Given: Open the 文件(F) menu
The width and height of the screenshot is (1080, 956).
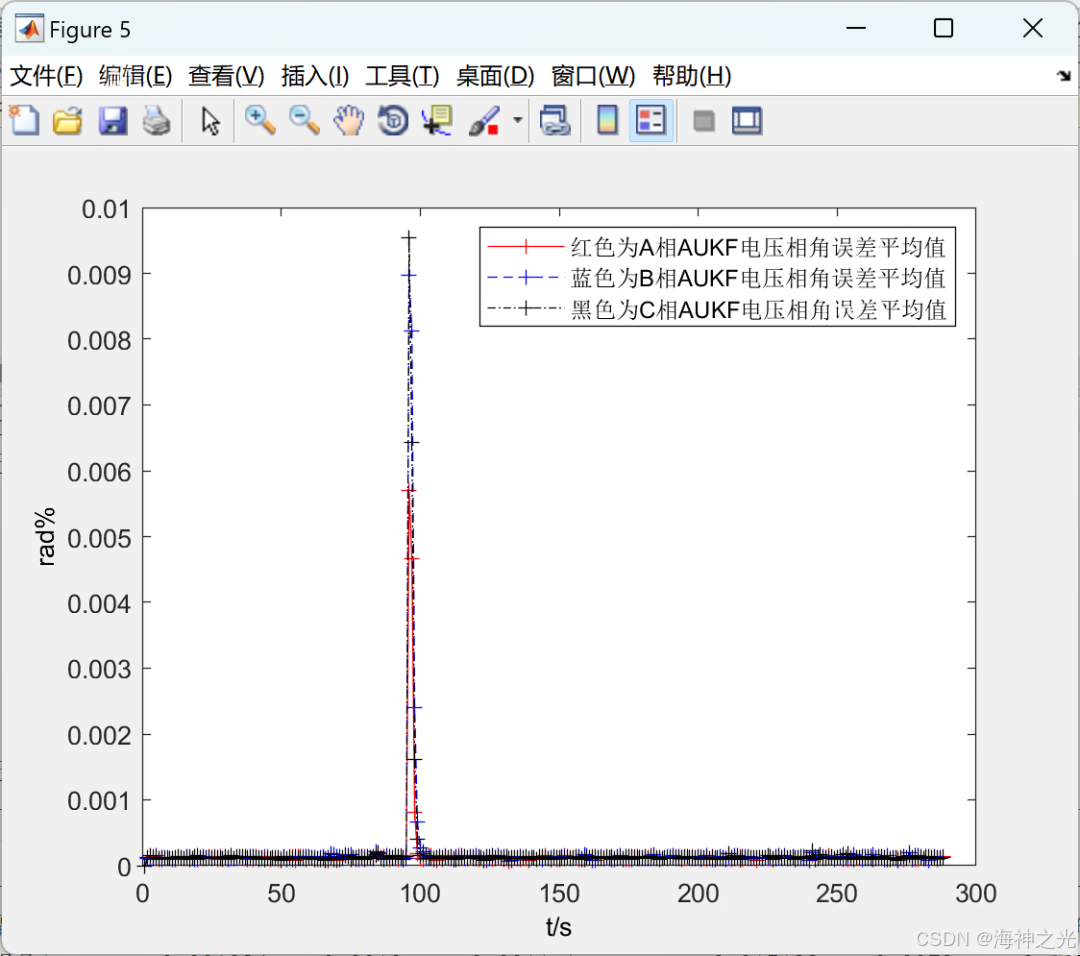Looking at the screenshot, I should 46,76.
